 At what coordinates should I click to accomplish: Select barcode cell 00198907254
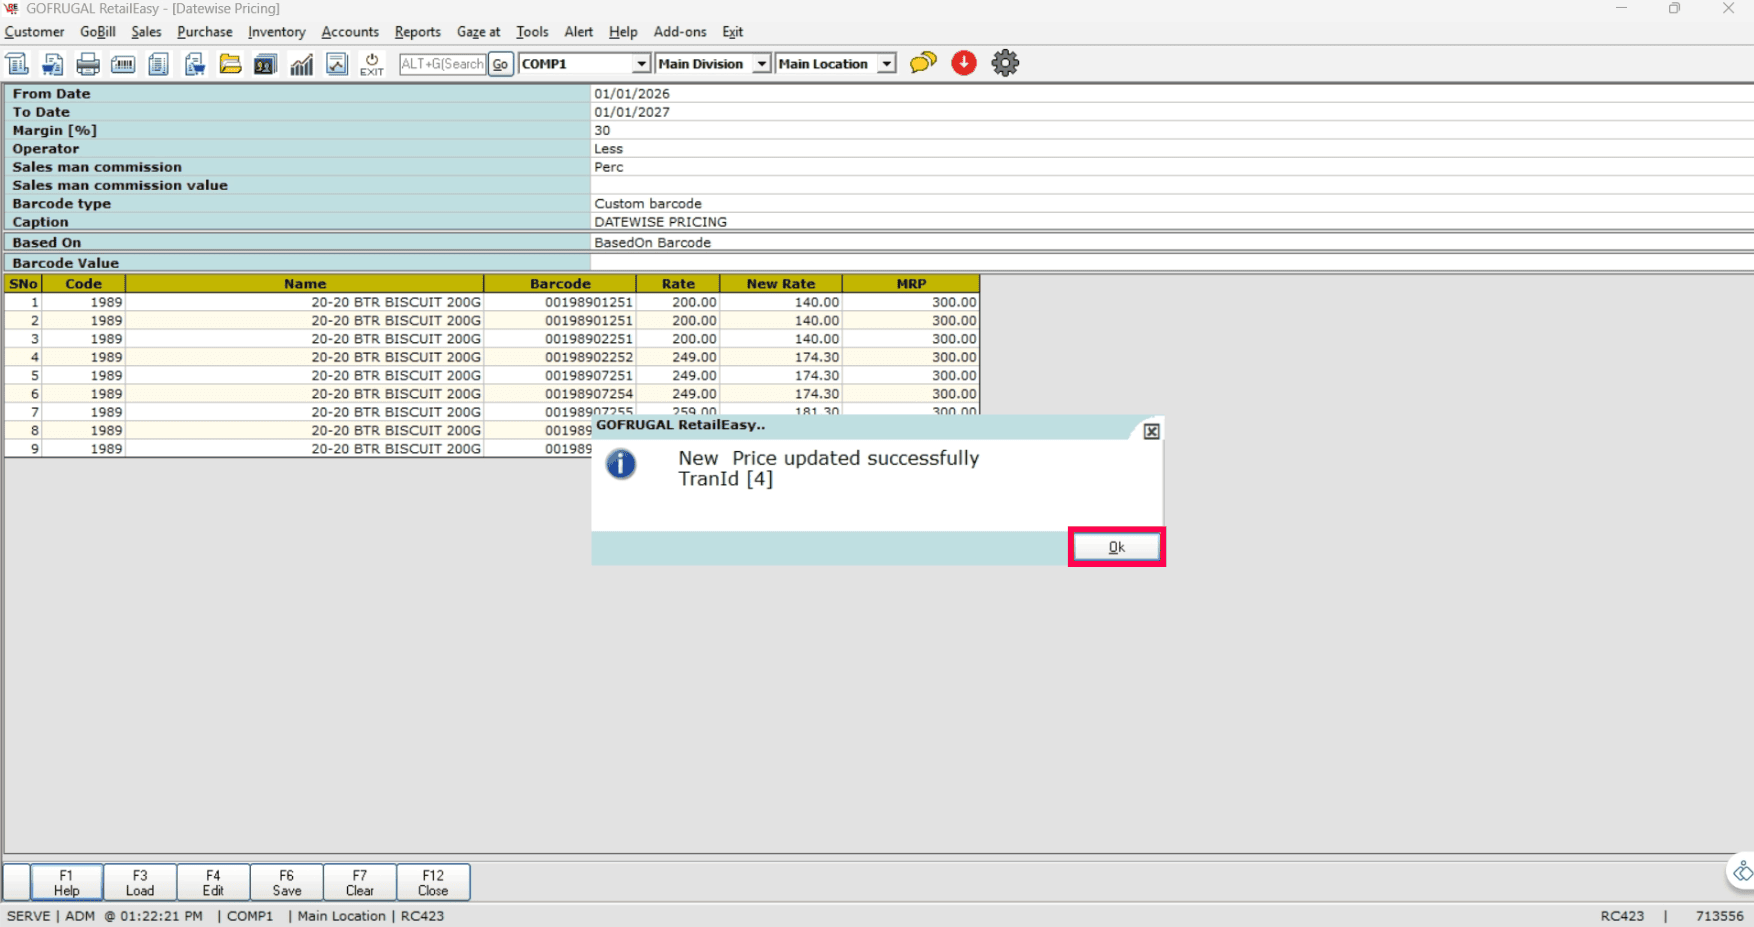pyautogui.click(x=560, y=394)
